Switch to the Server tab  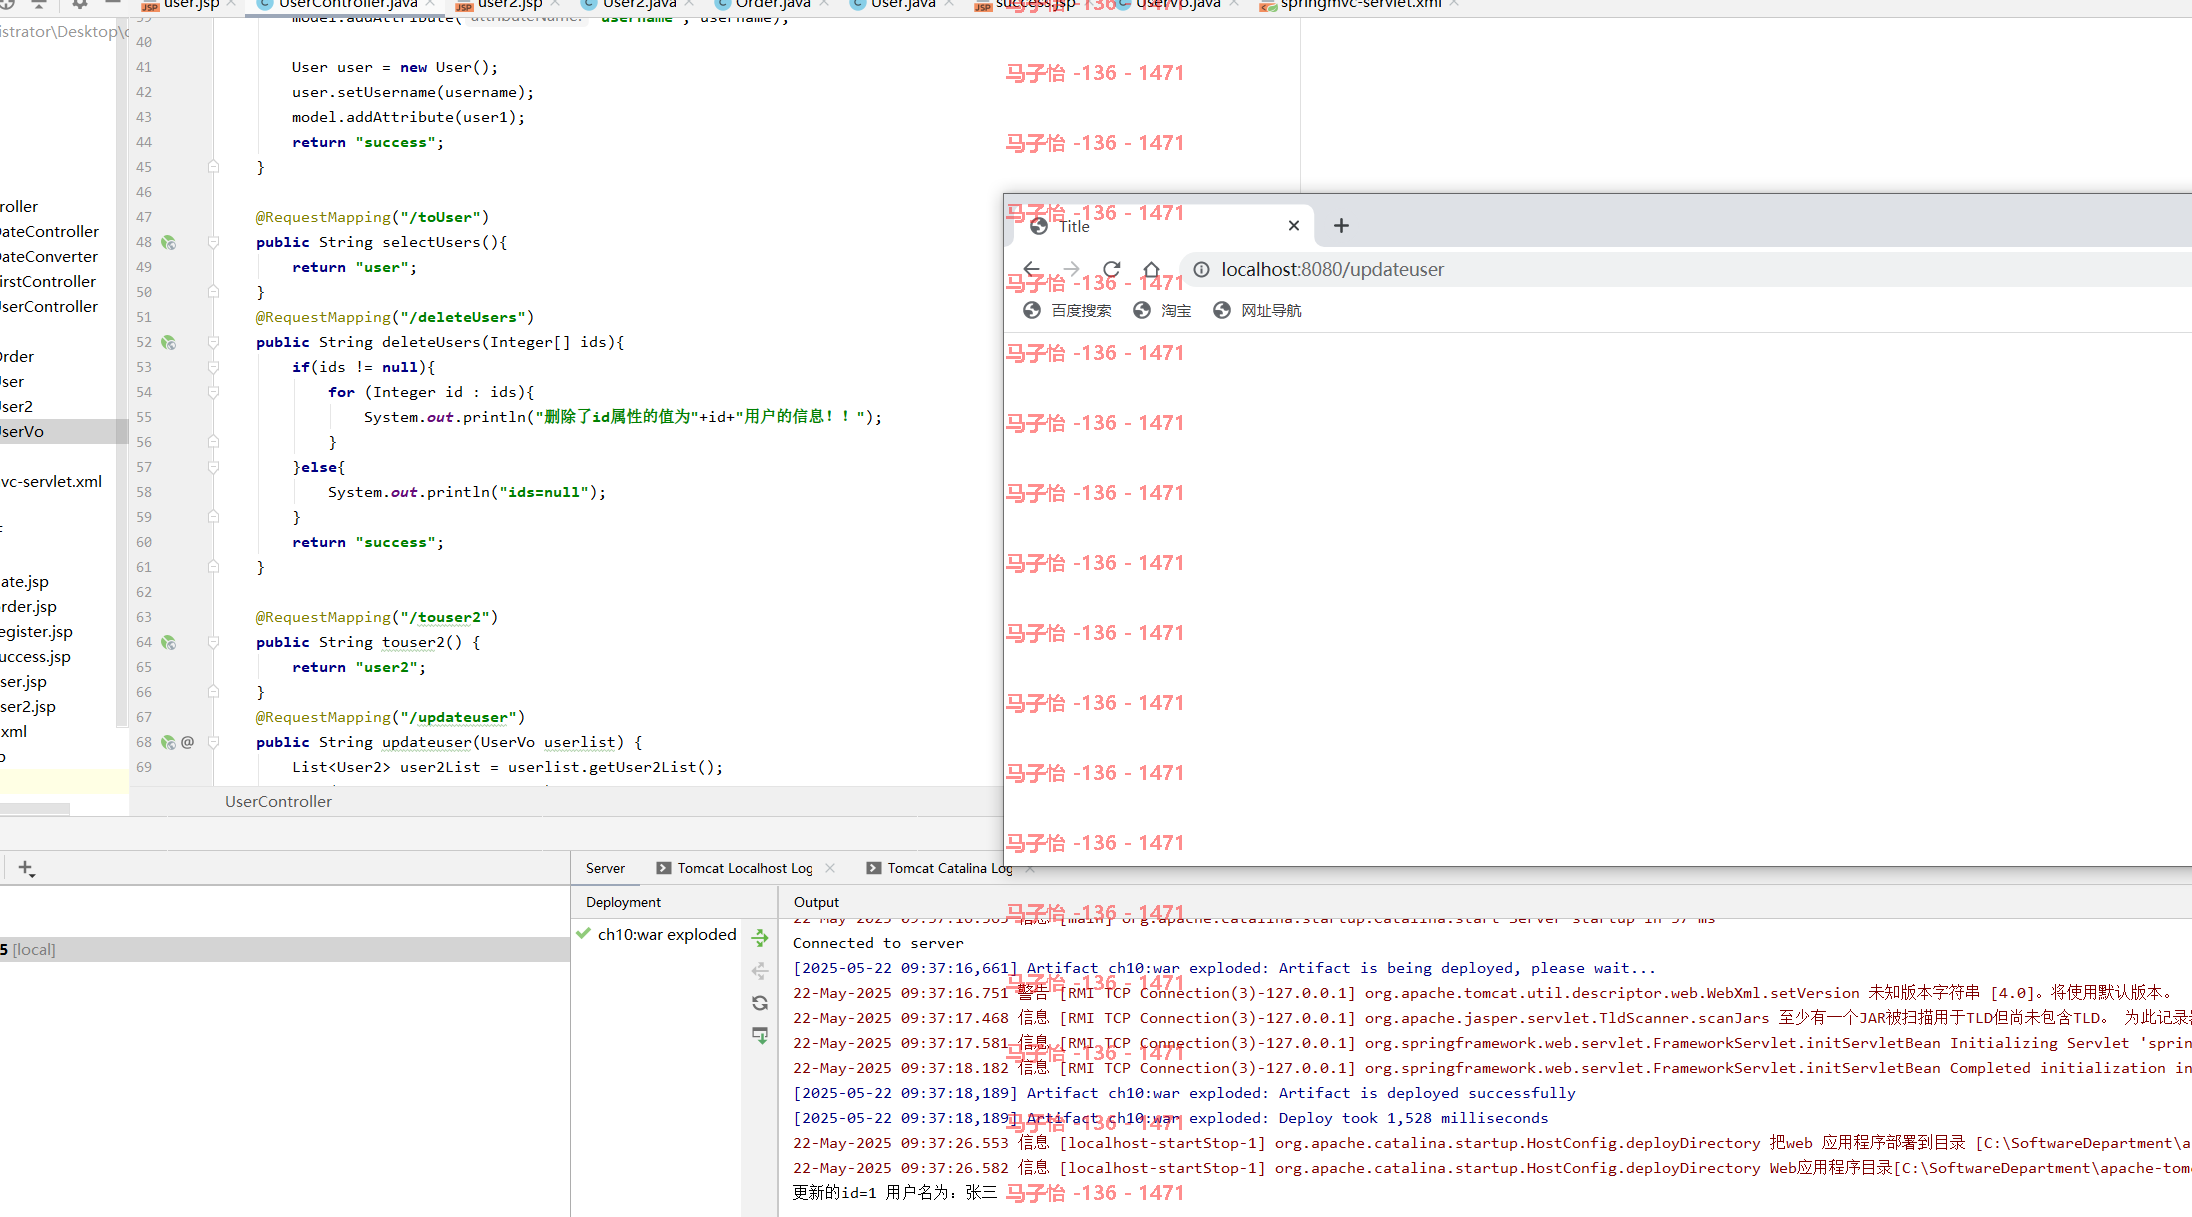coord(605,868)
